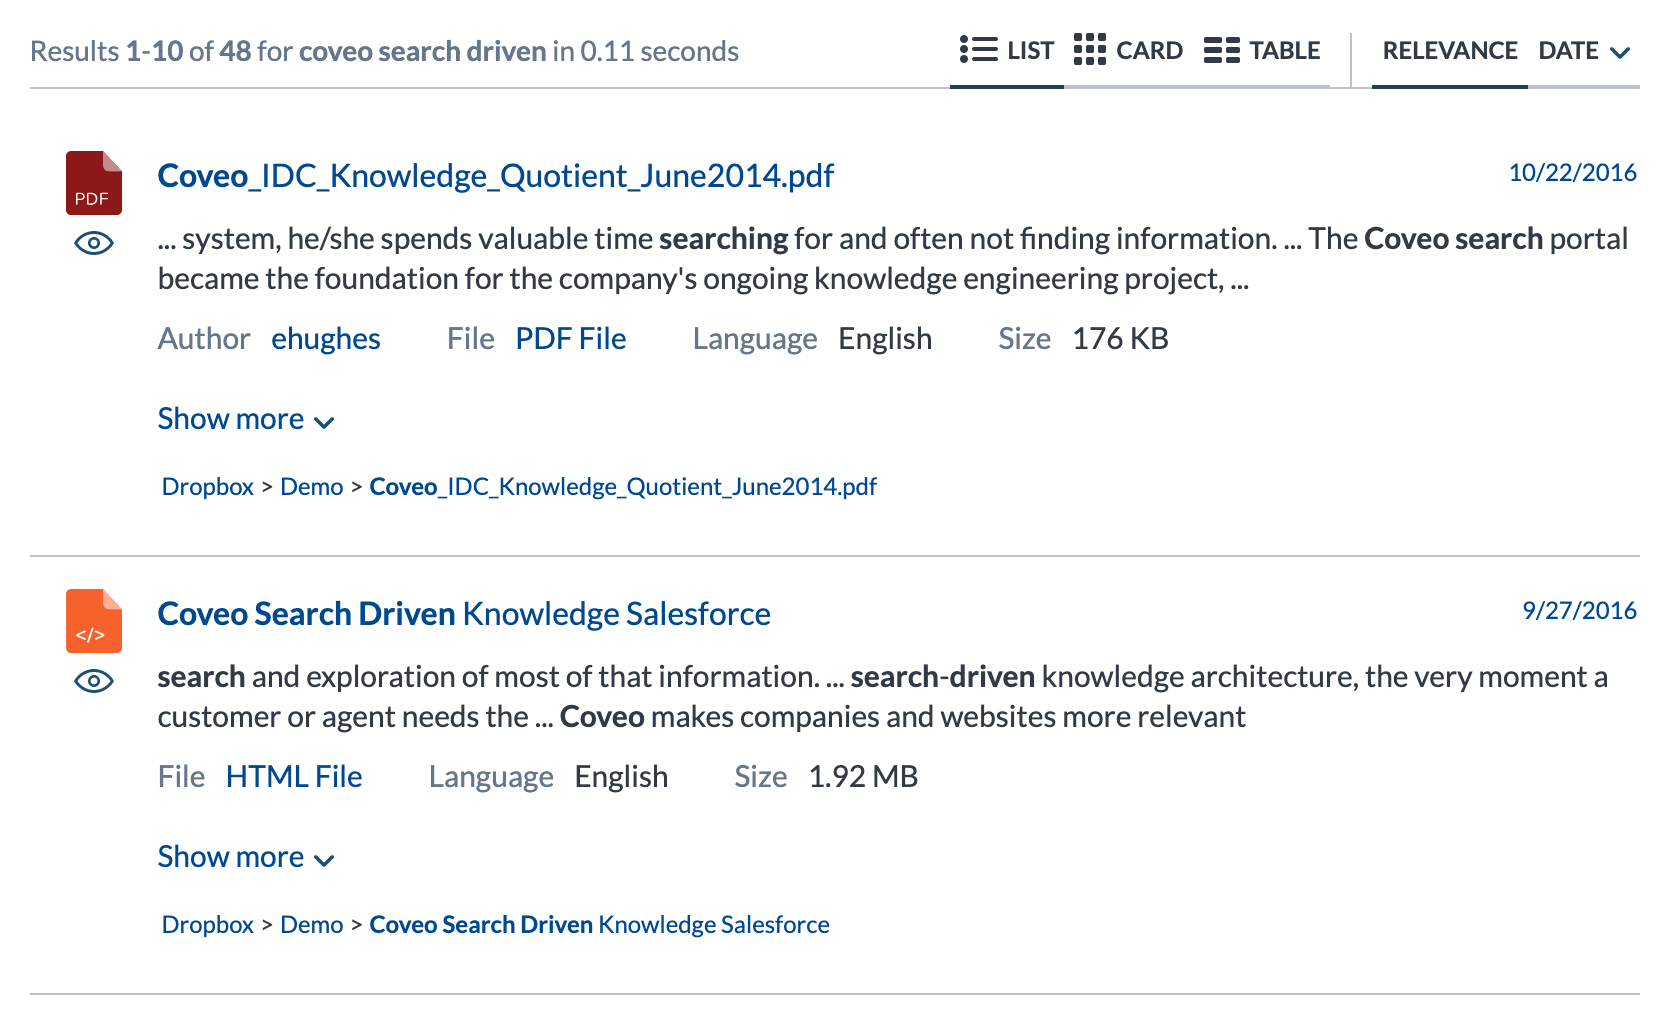Click English language value in PDF result
1670x1024 pixels.
(885, 339)
